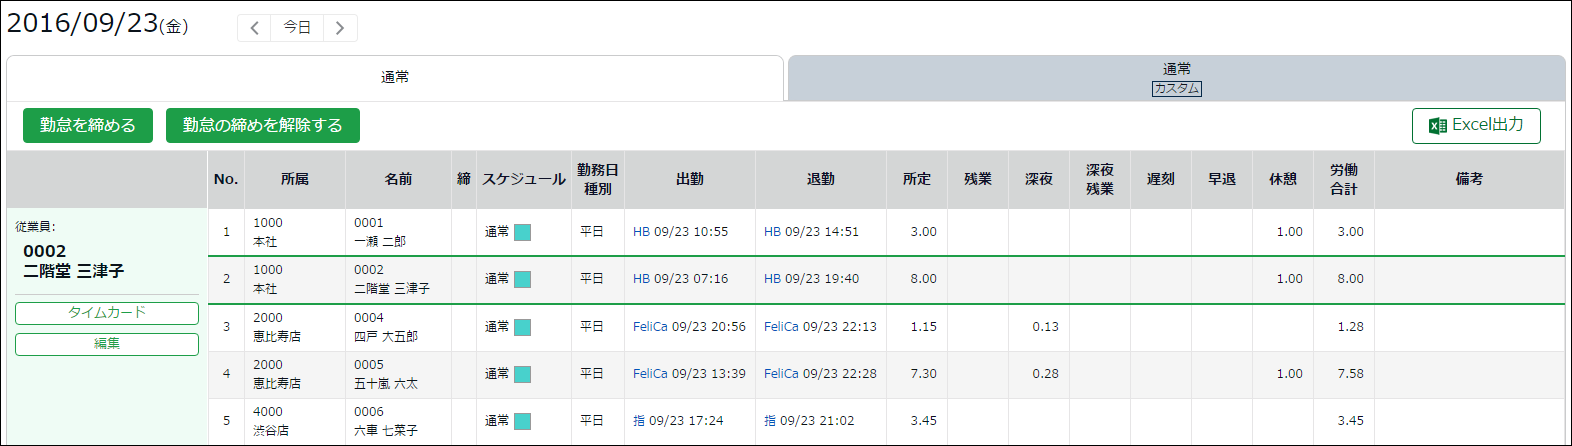Click the 出勤 column header

point(690,179)
